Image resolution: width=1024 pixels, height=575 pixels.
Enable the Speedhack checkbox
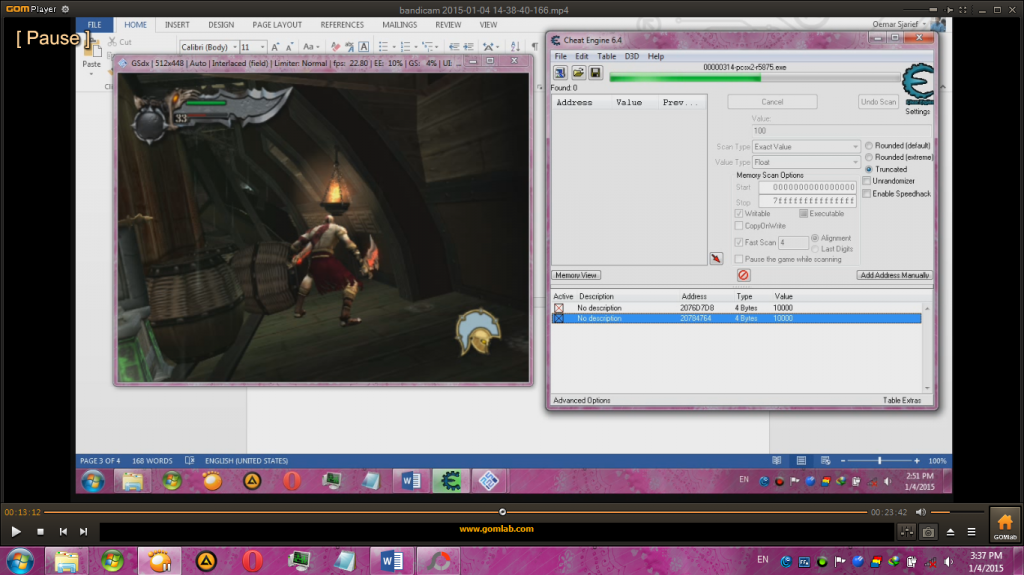[x=867, y=193]
